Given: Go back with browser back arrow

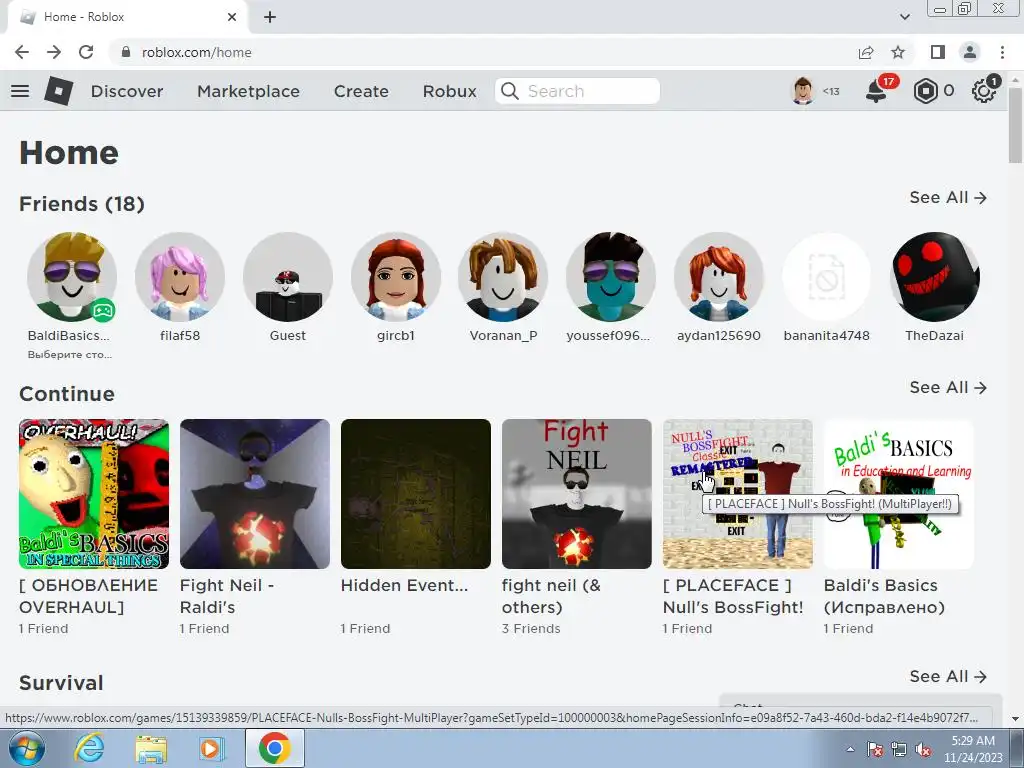Looking at the screenshot, I should tap(22, 52).
